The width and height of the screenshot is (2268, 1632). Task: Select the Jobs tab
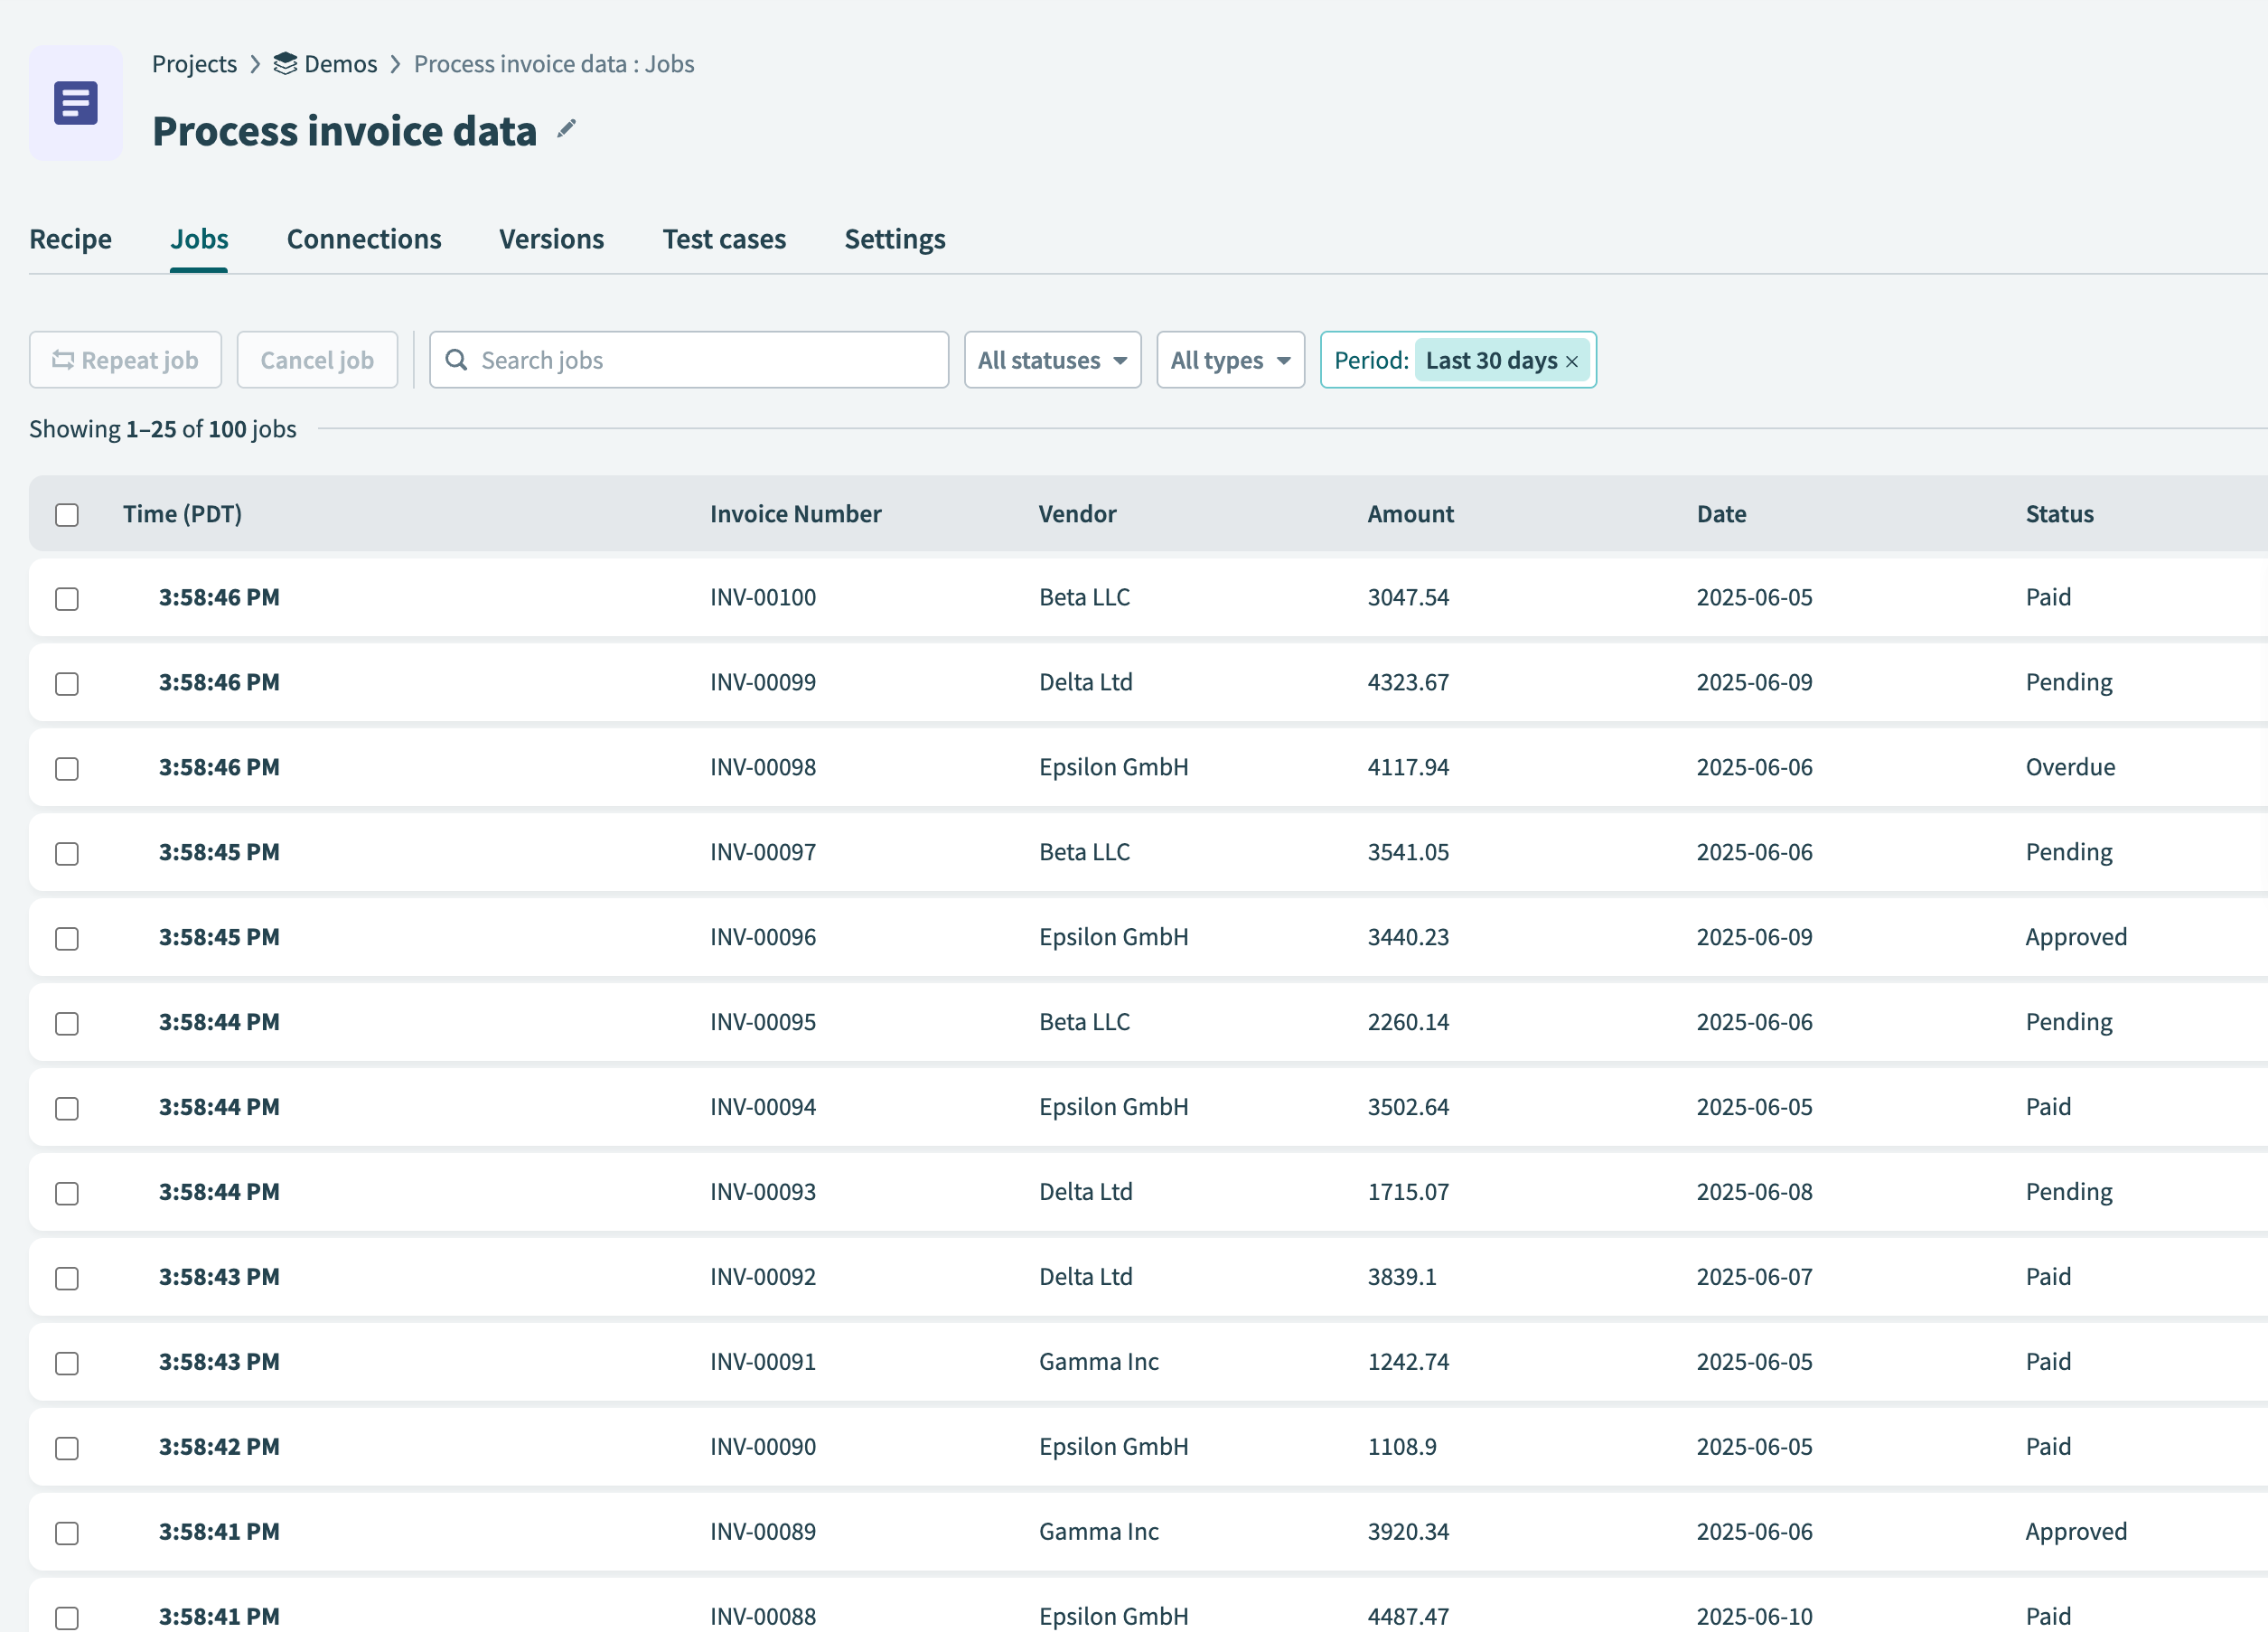(199, 239)
